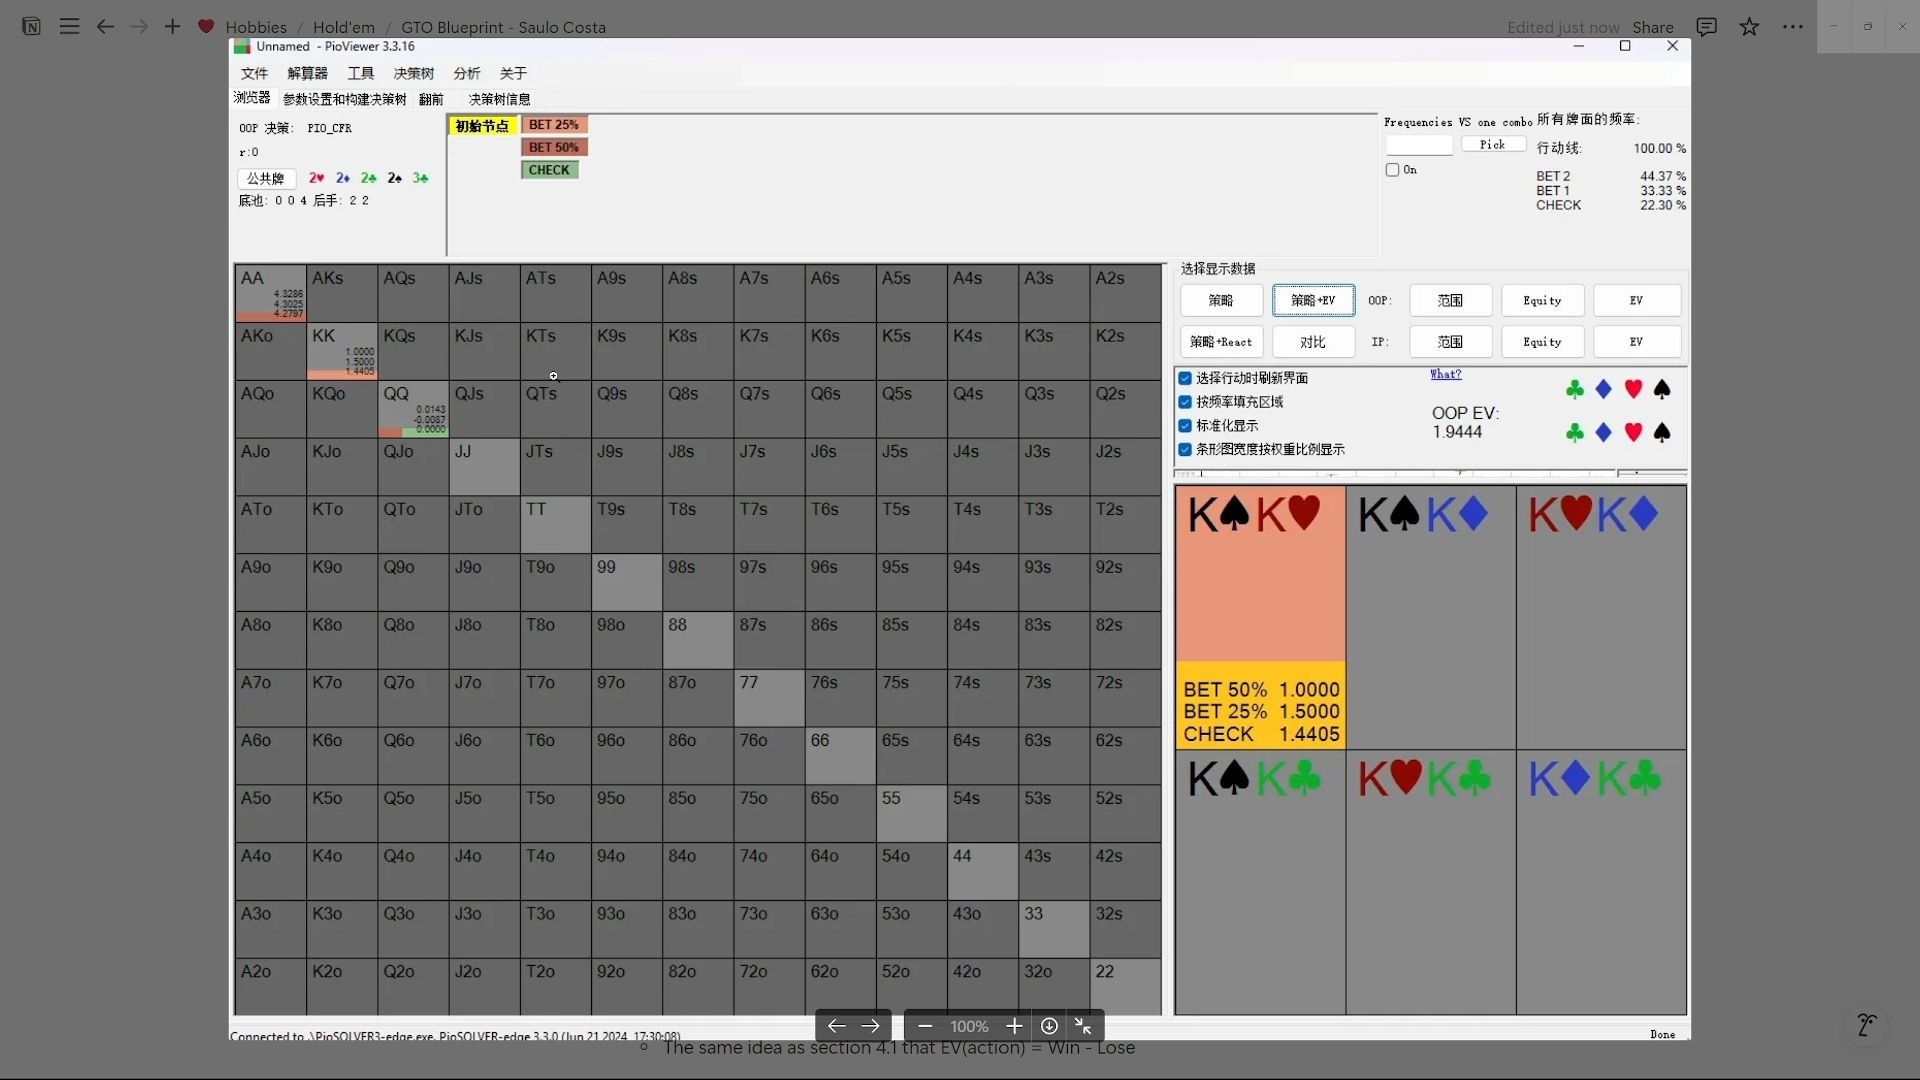
Task: Click next image arrow in viewer toolbar
Action: 871,1026
